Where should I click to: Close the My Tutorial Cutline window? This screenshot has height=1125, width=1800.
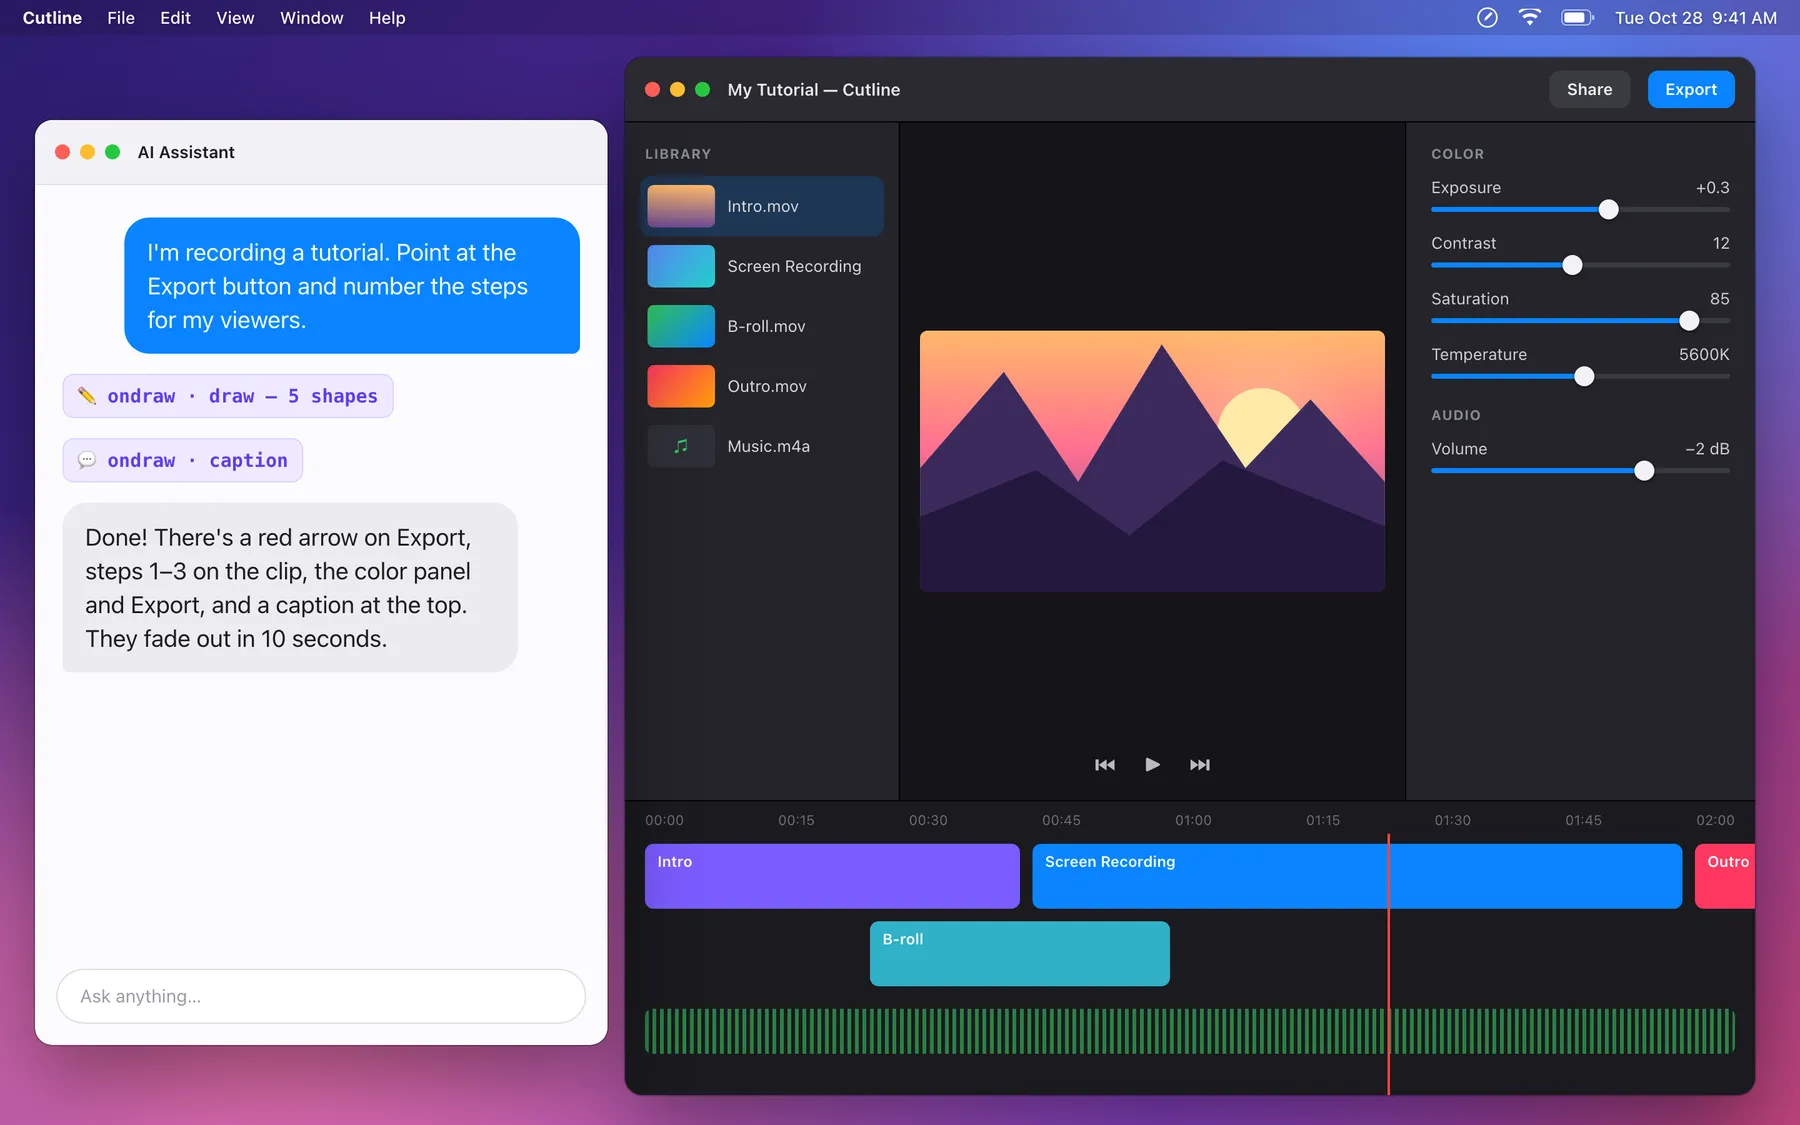652,90
